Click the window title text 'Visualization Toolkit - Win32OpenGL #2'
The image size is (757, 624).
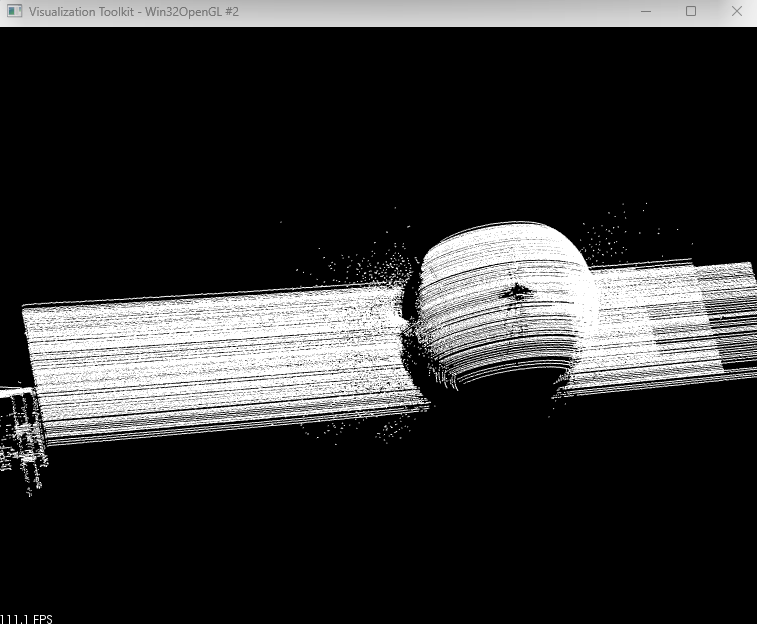pyautogui.click(x=133, y=11)
